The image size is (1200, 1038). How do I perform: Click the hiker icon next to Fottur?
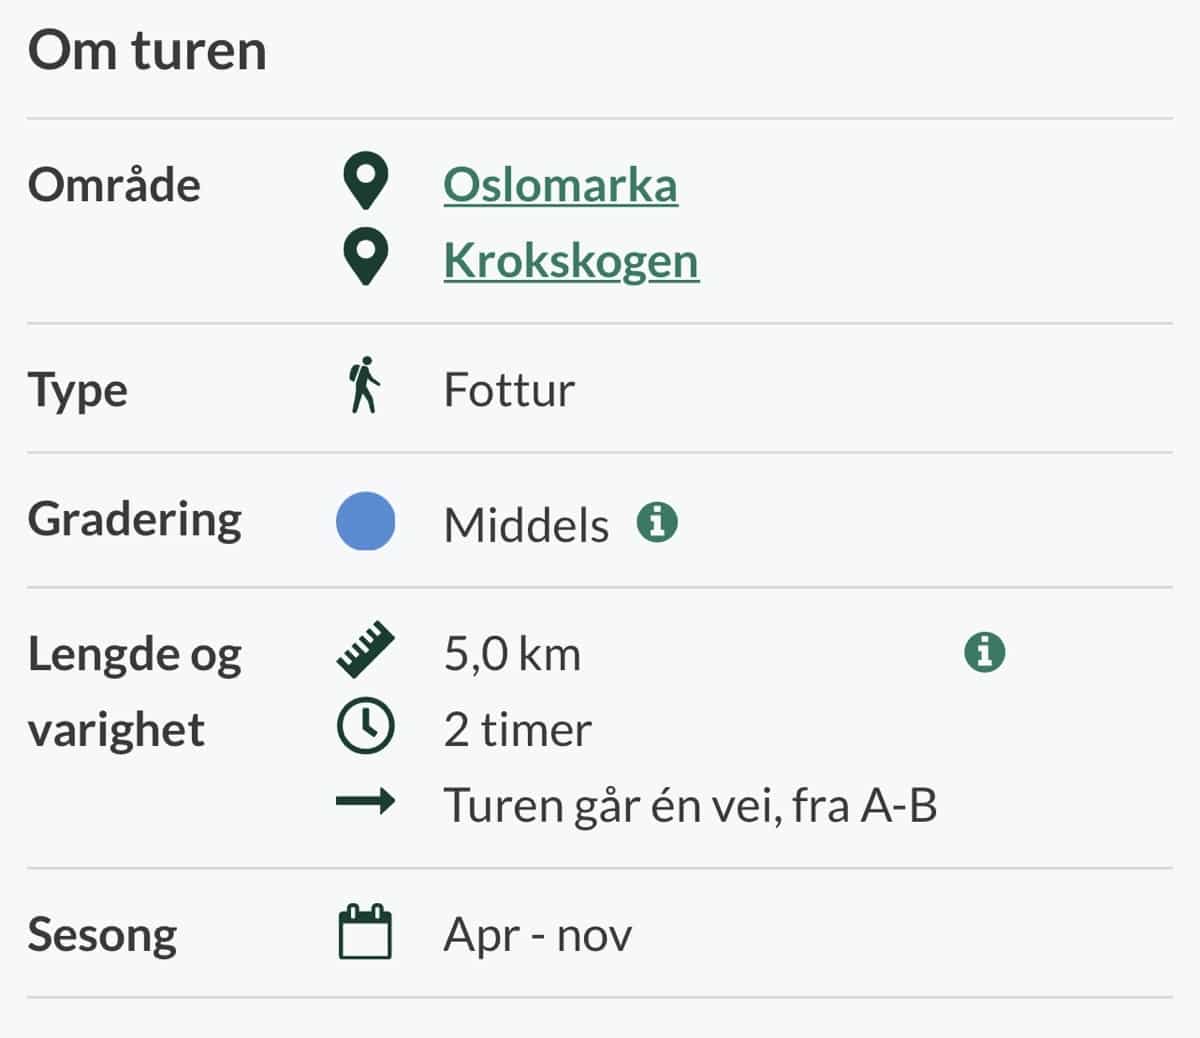[x=365, y=386]
